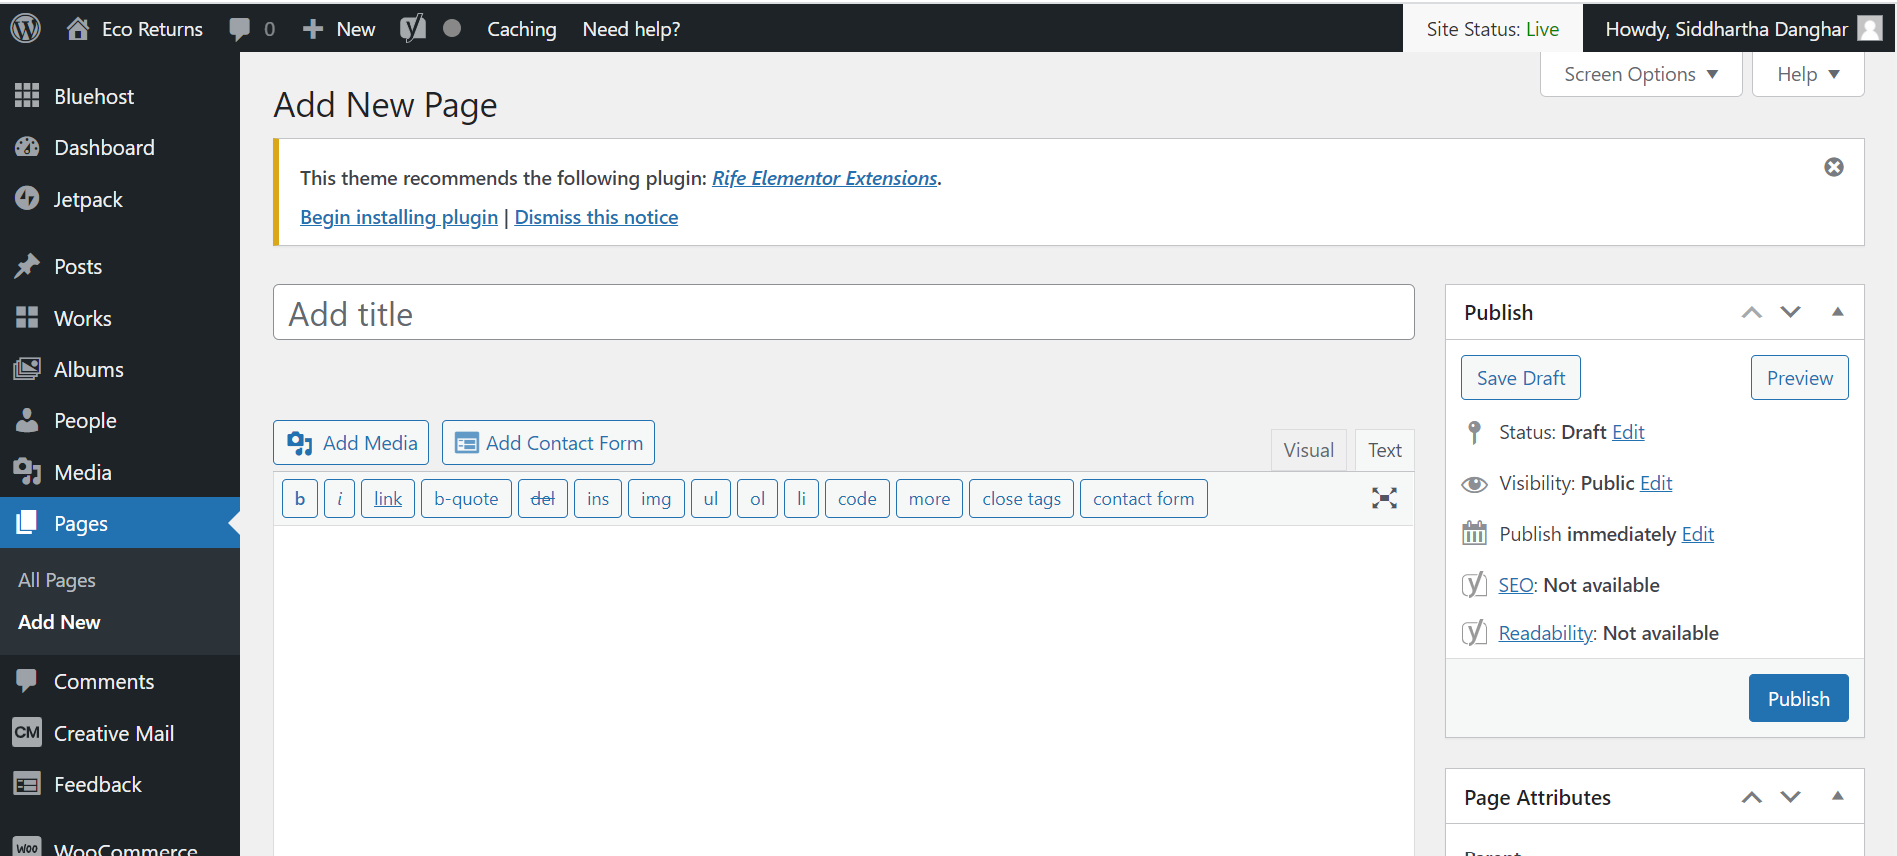Switch to the Text editor tab
Screen dimensions: 1897x856
[1384, 450]
